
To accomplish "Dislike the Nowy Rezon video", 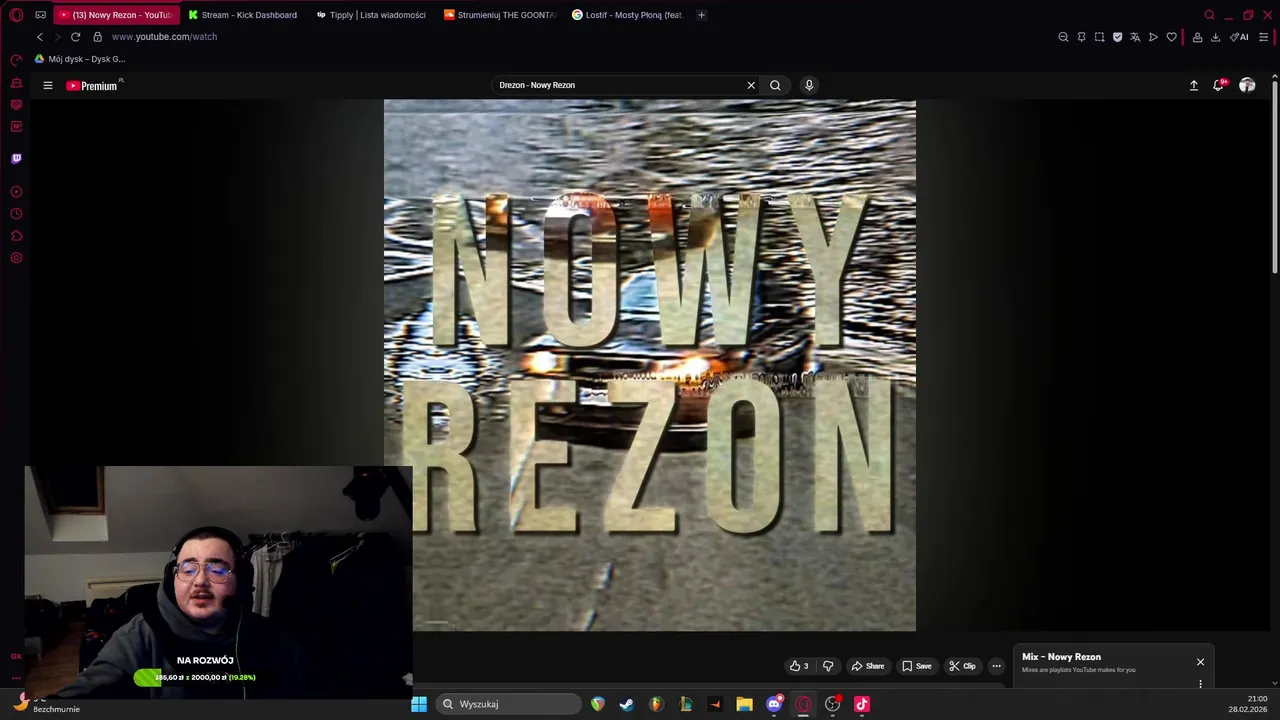I will (828, 666).
